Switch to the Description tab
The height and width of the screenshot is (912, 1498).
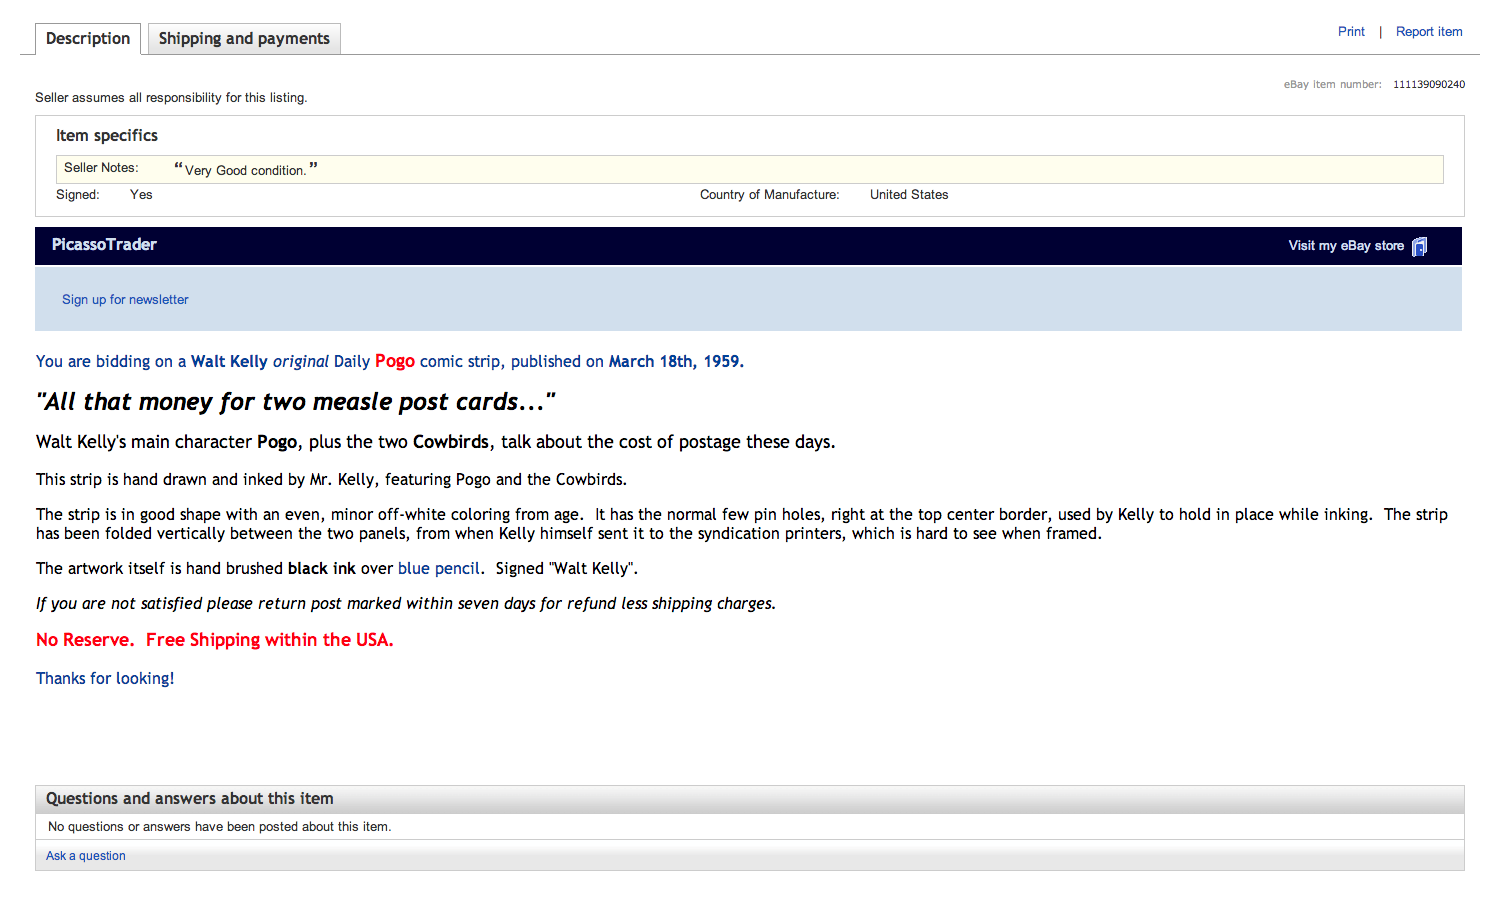click(88, 39)
